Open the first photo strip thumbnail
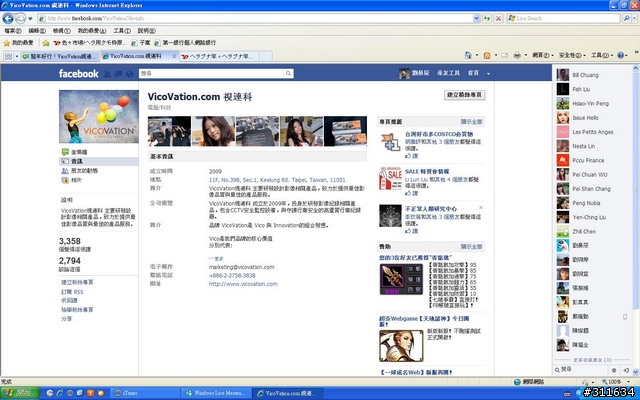The height and width of the screenshot is (400, 640). (169, 131)
